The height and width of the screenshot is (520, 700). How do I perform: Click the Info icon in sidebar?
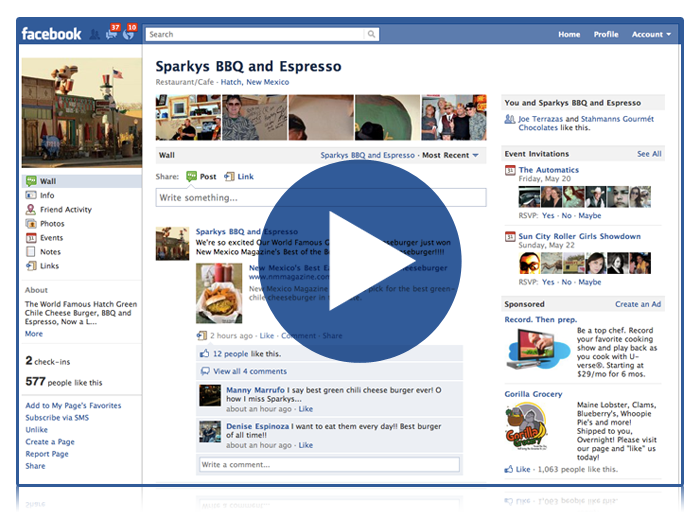[31, 195]
